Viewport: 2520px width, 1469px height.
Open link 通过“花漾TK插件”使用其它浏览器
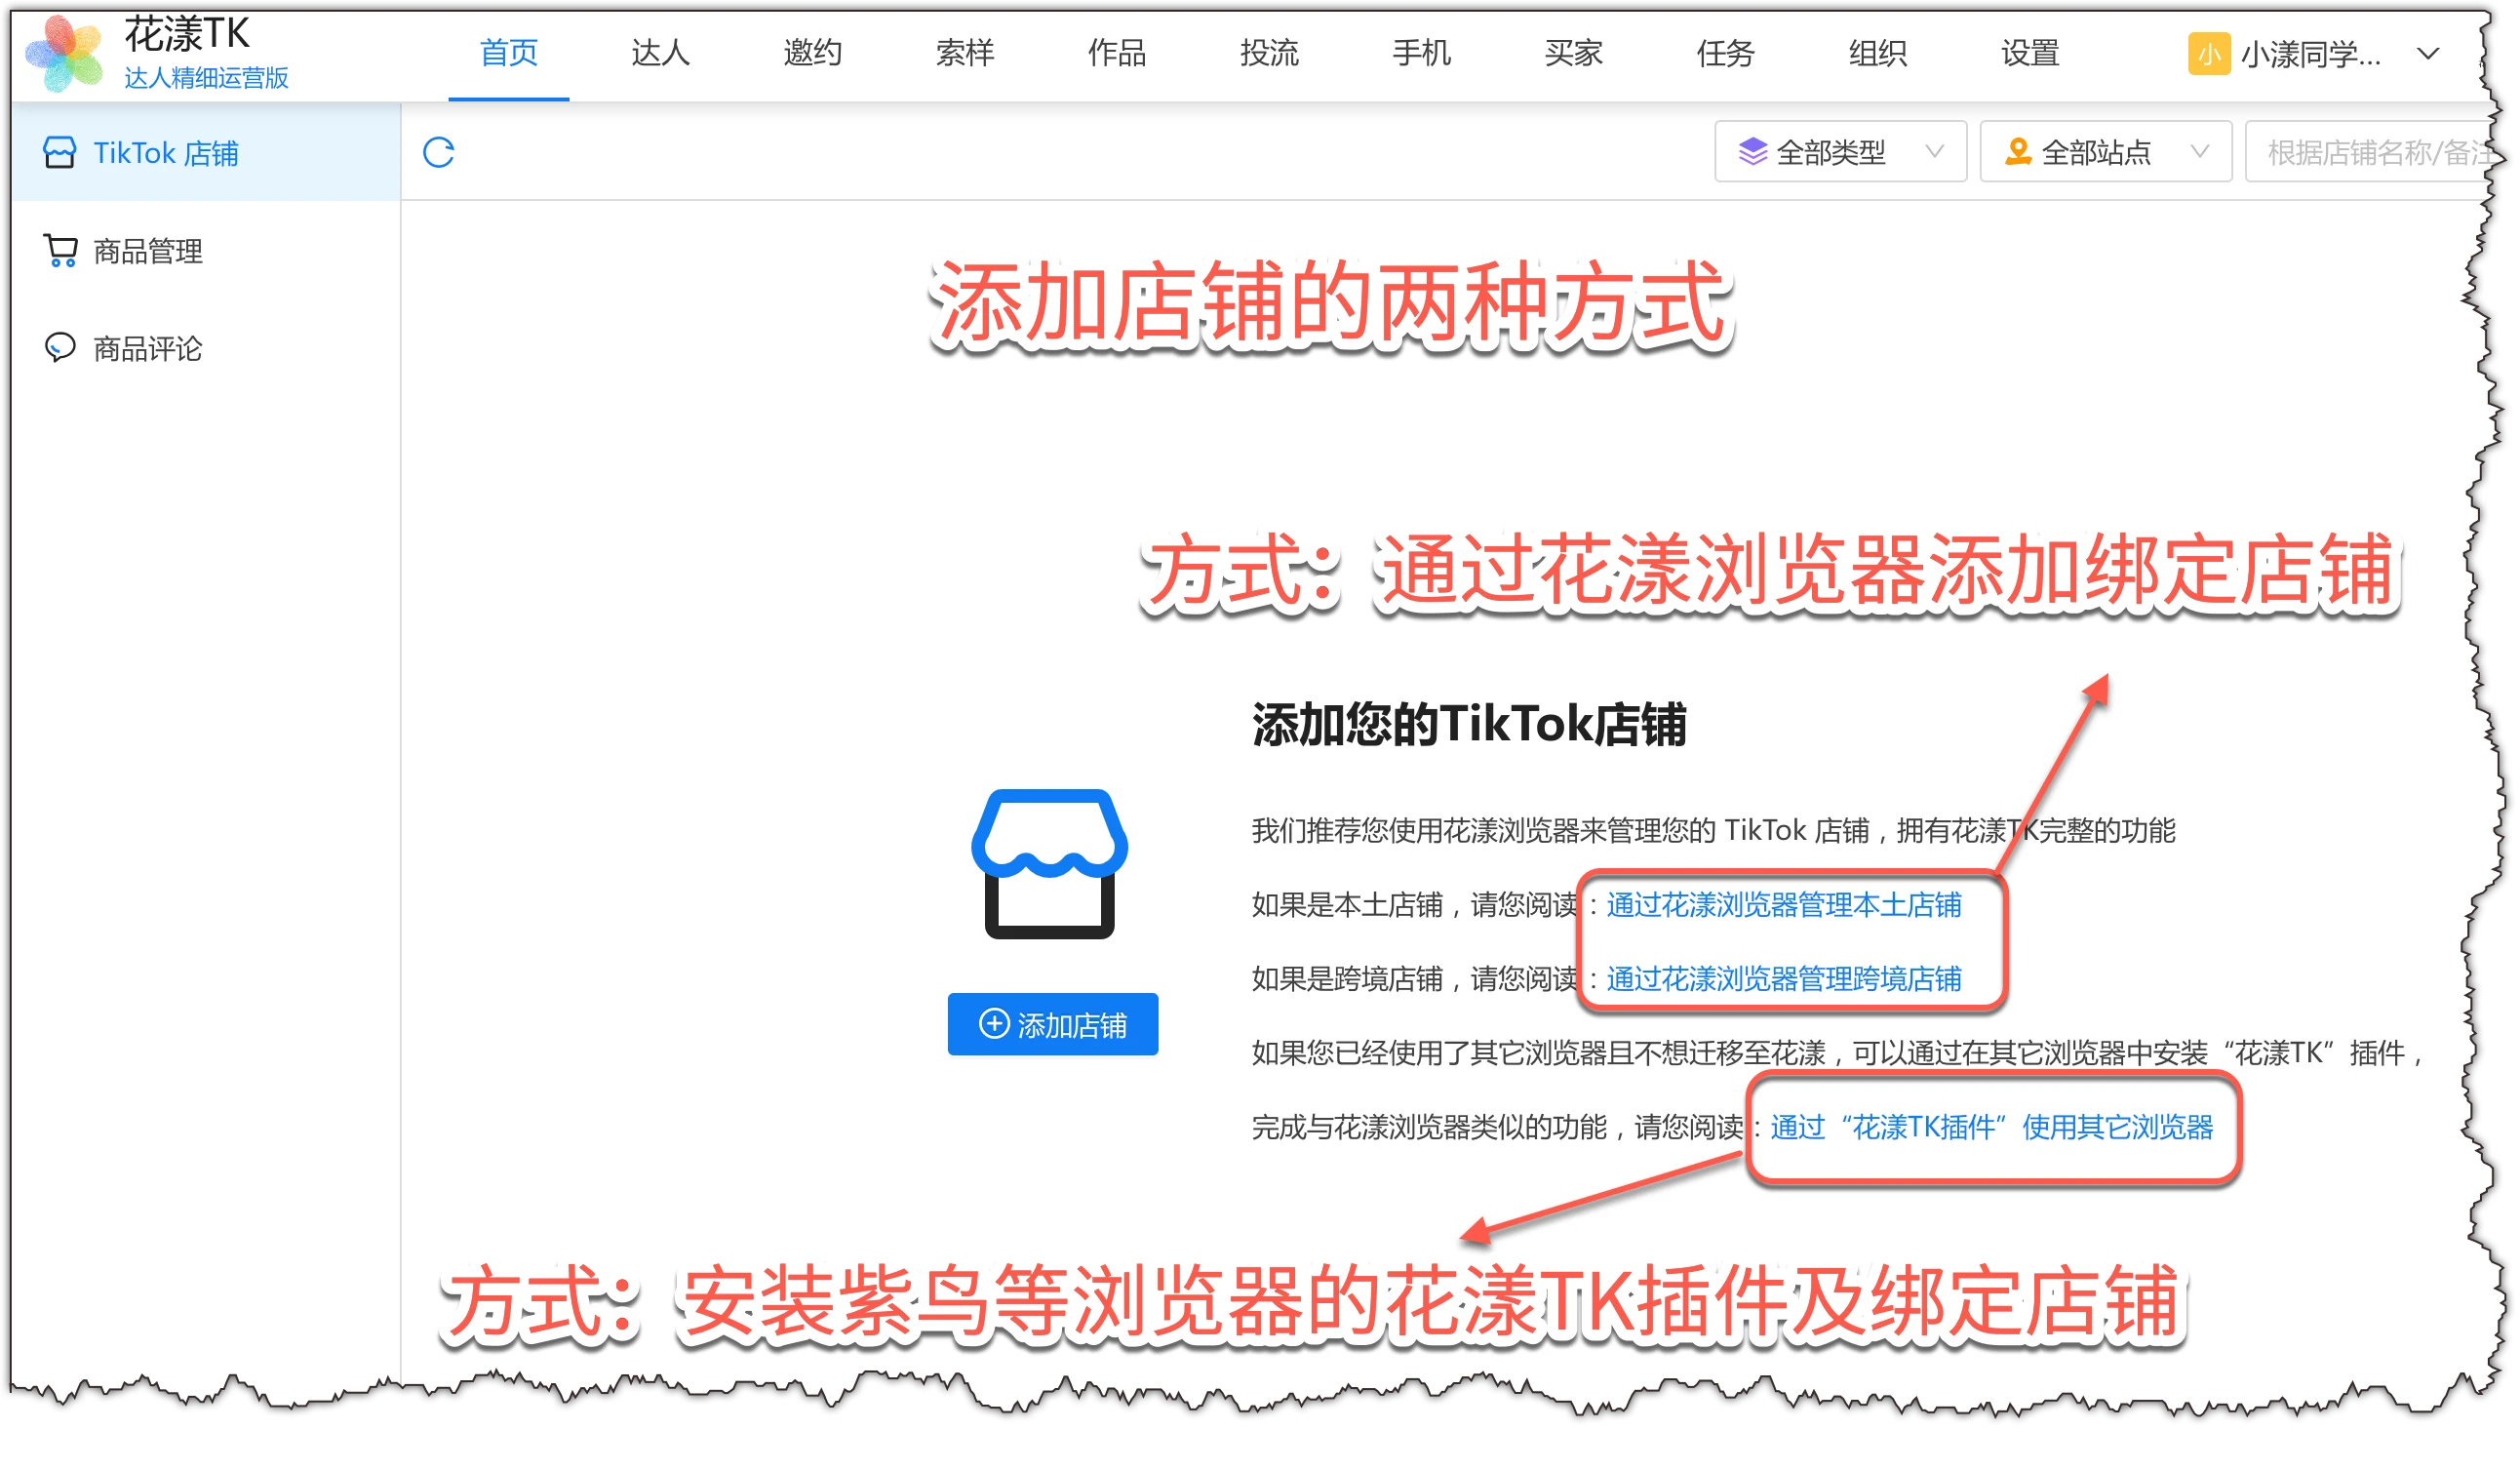[x=1991, y=1127]
